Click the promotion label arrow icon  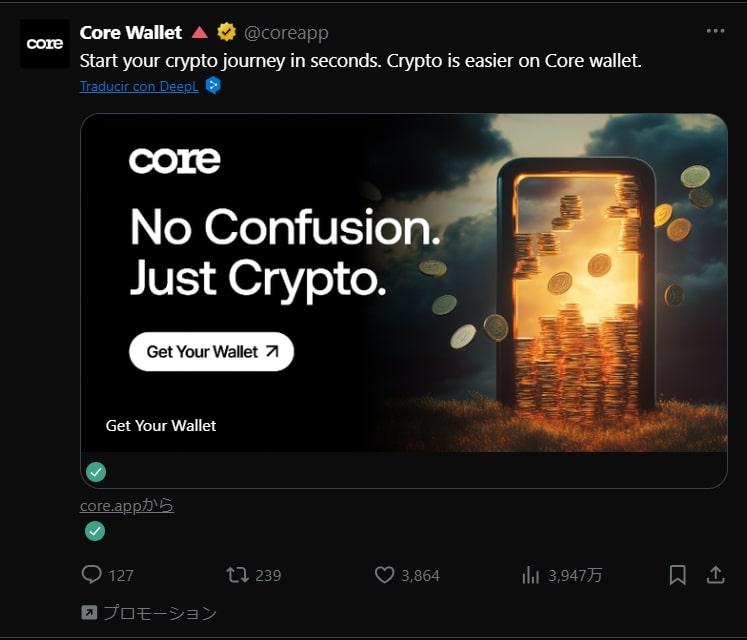[x=89, y=612]
